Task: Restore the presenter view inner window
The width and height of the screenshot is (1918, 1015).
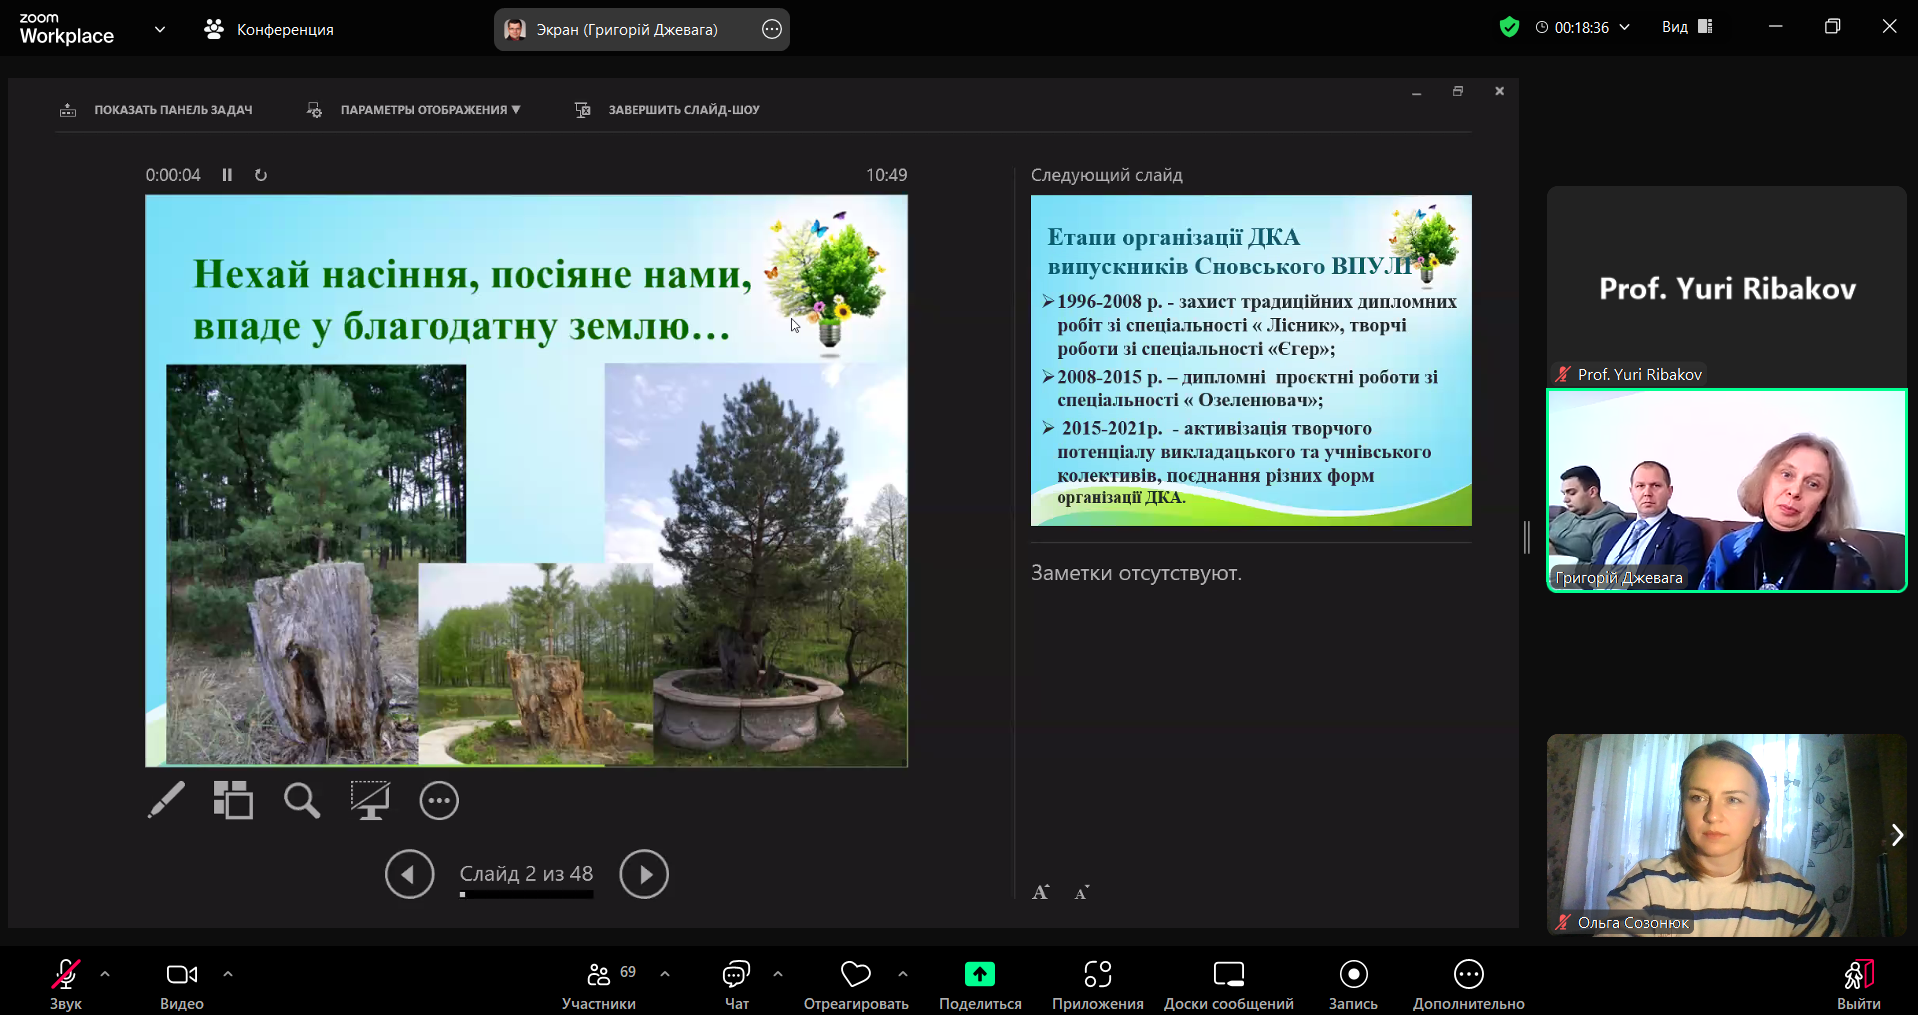Action: click(x=1458, y=91)
